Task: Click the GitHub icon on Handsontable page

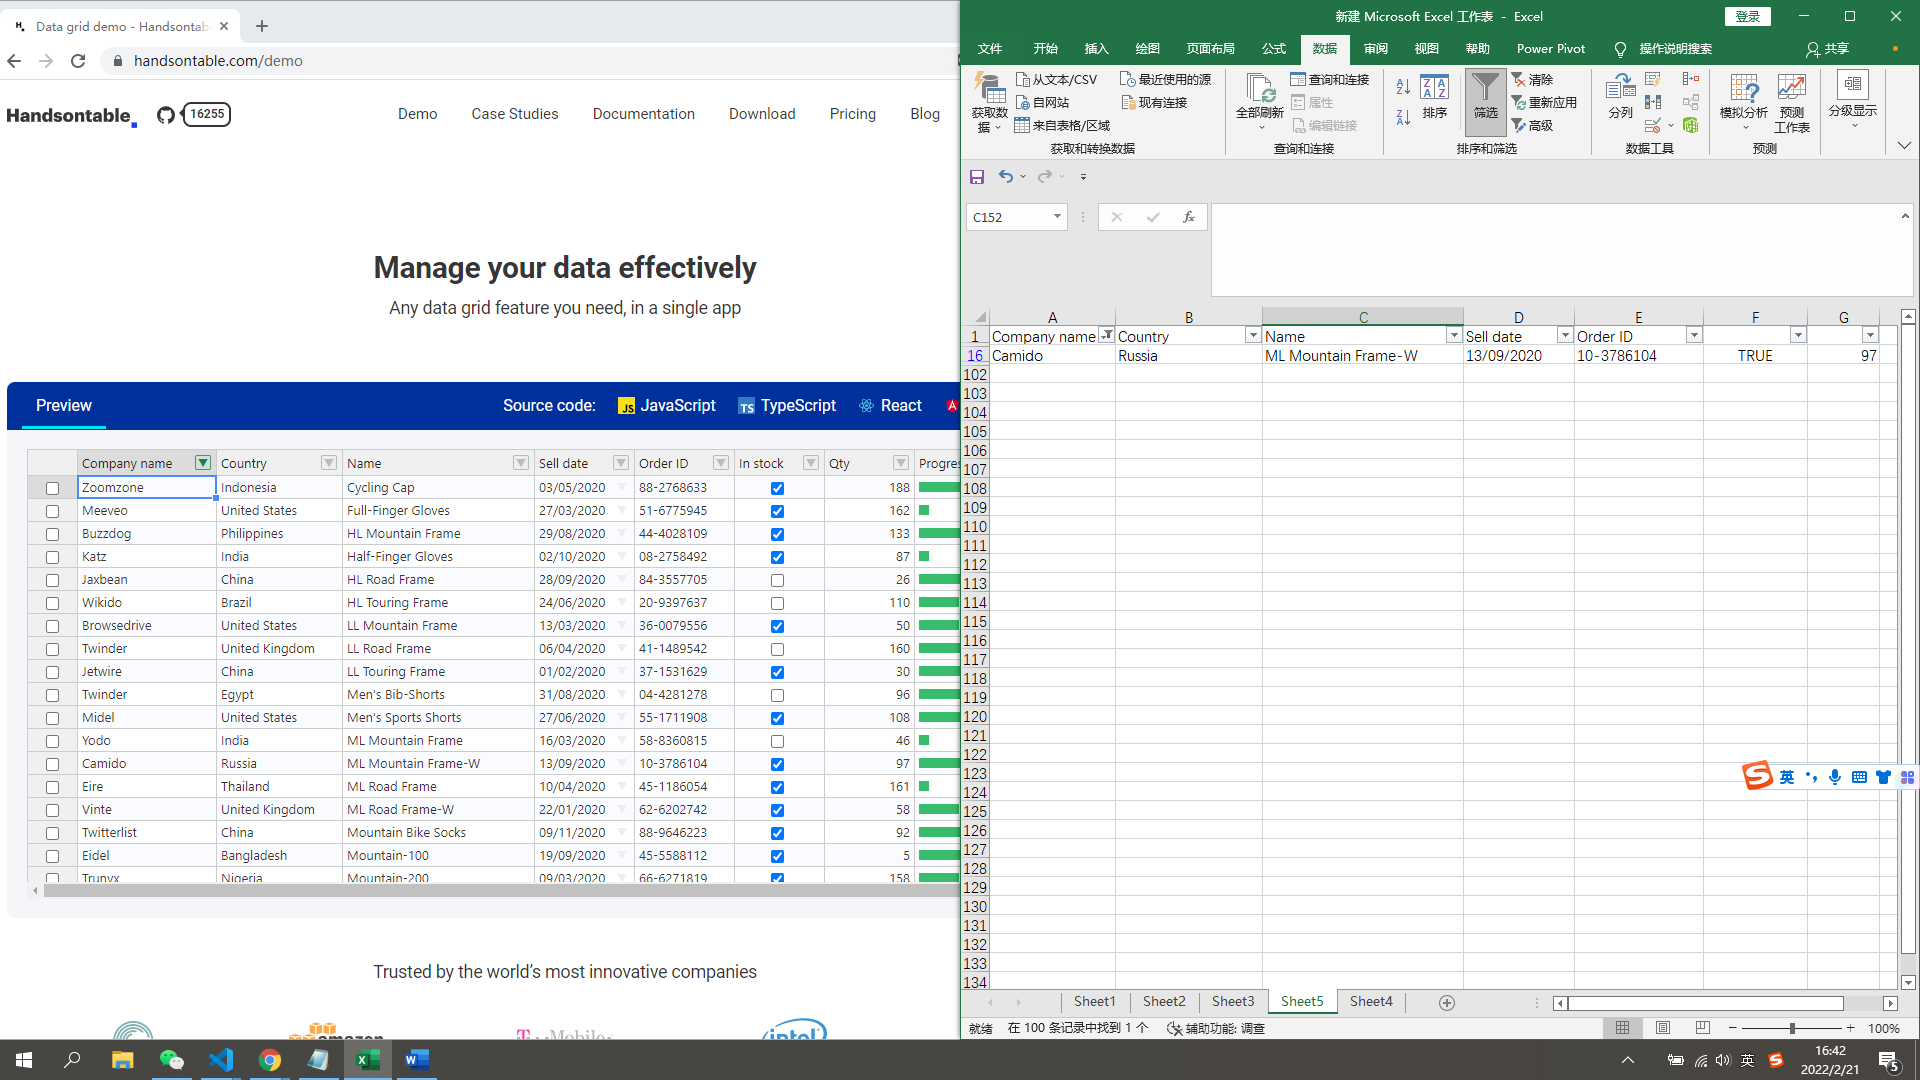Action: [166, 114]
